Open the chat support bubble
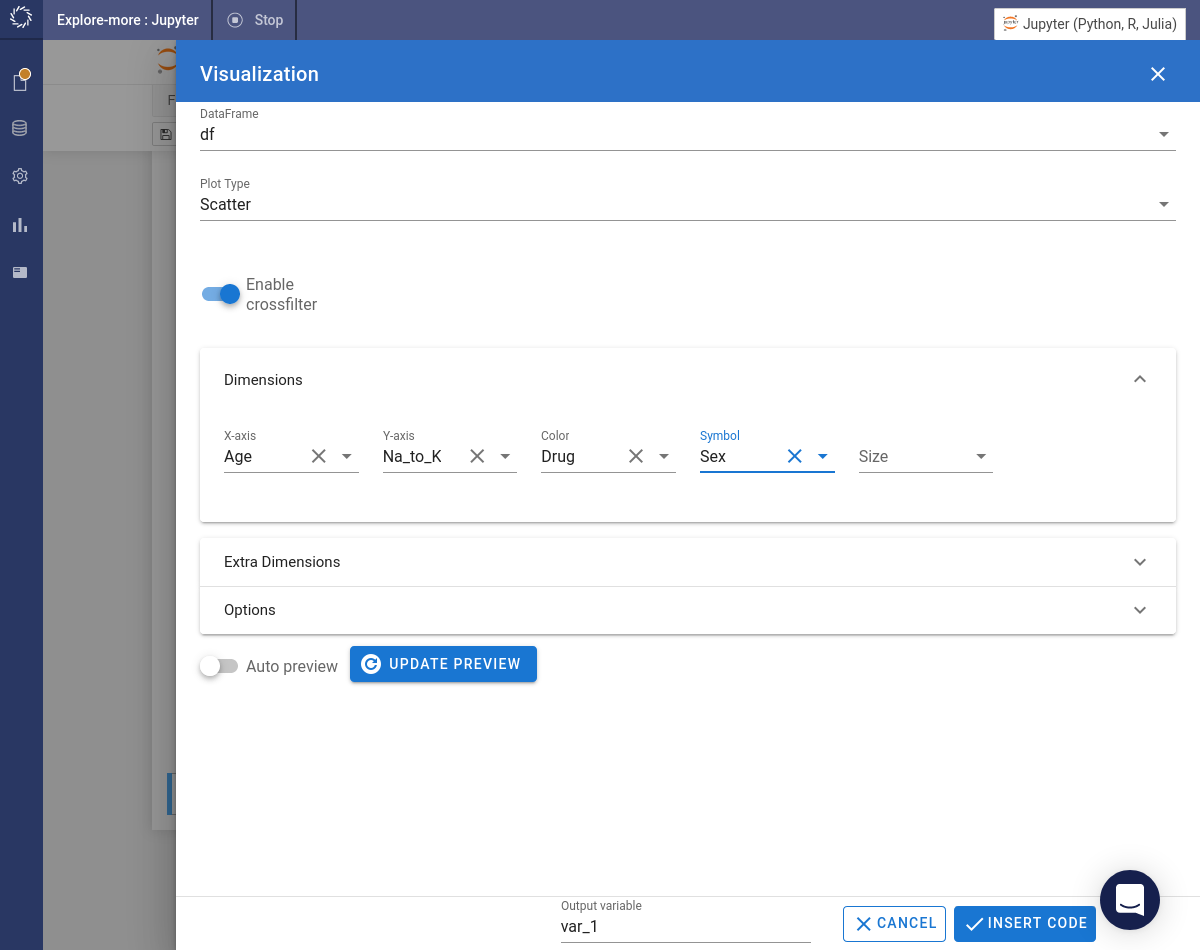 click(x=1130, y=900)
